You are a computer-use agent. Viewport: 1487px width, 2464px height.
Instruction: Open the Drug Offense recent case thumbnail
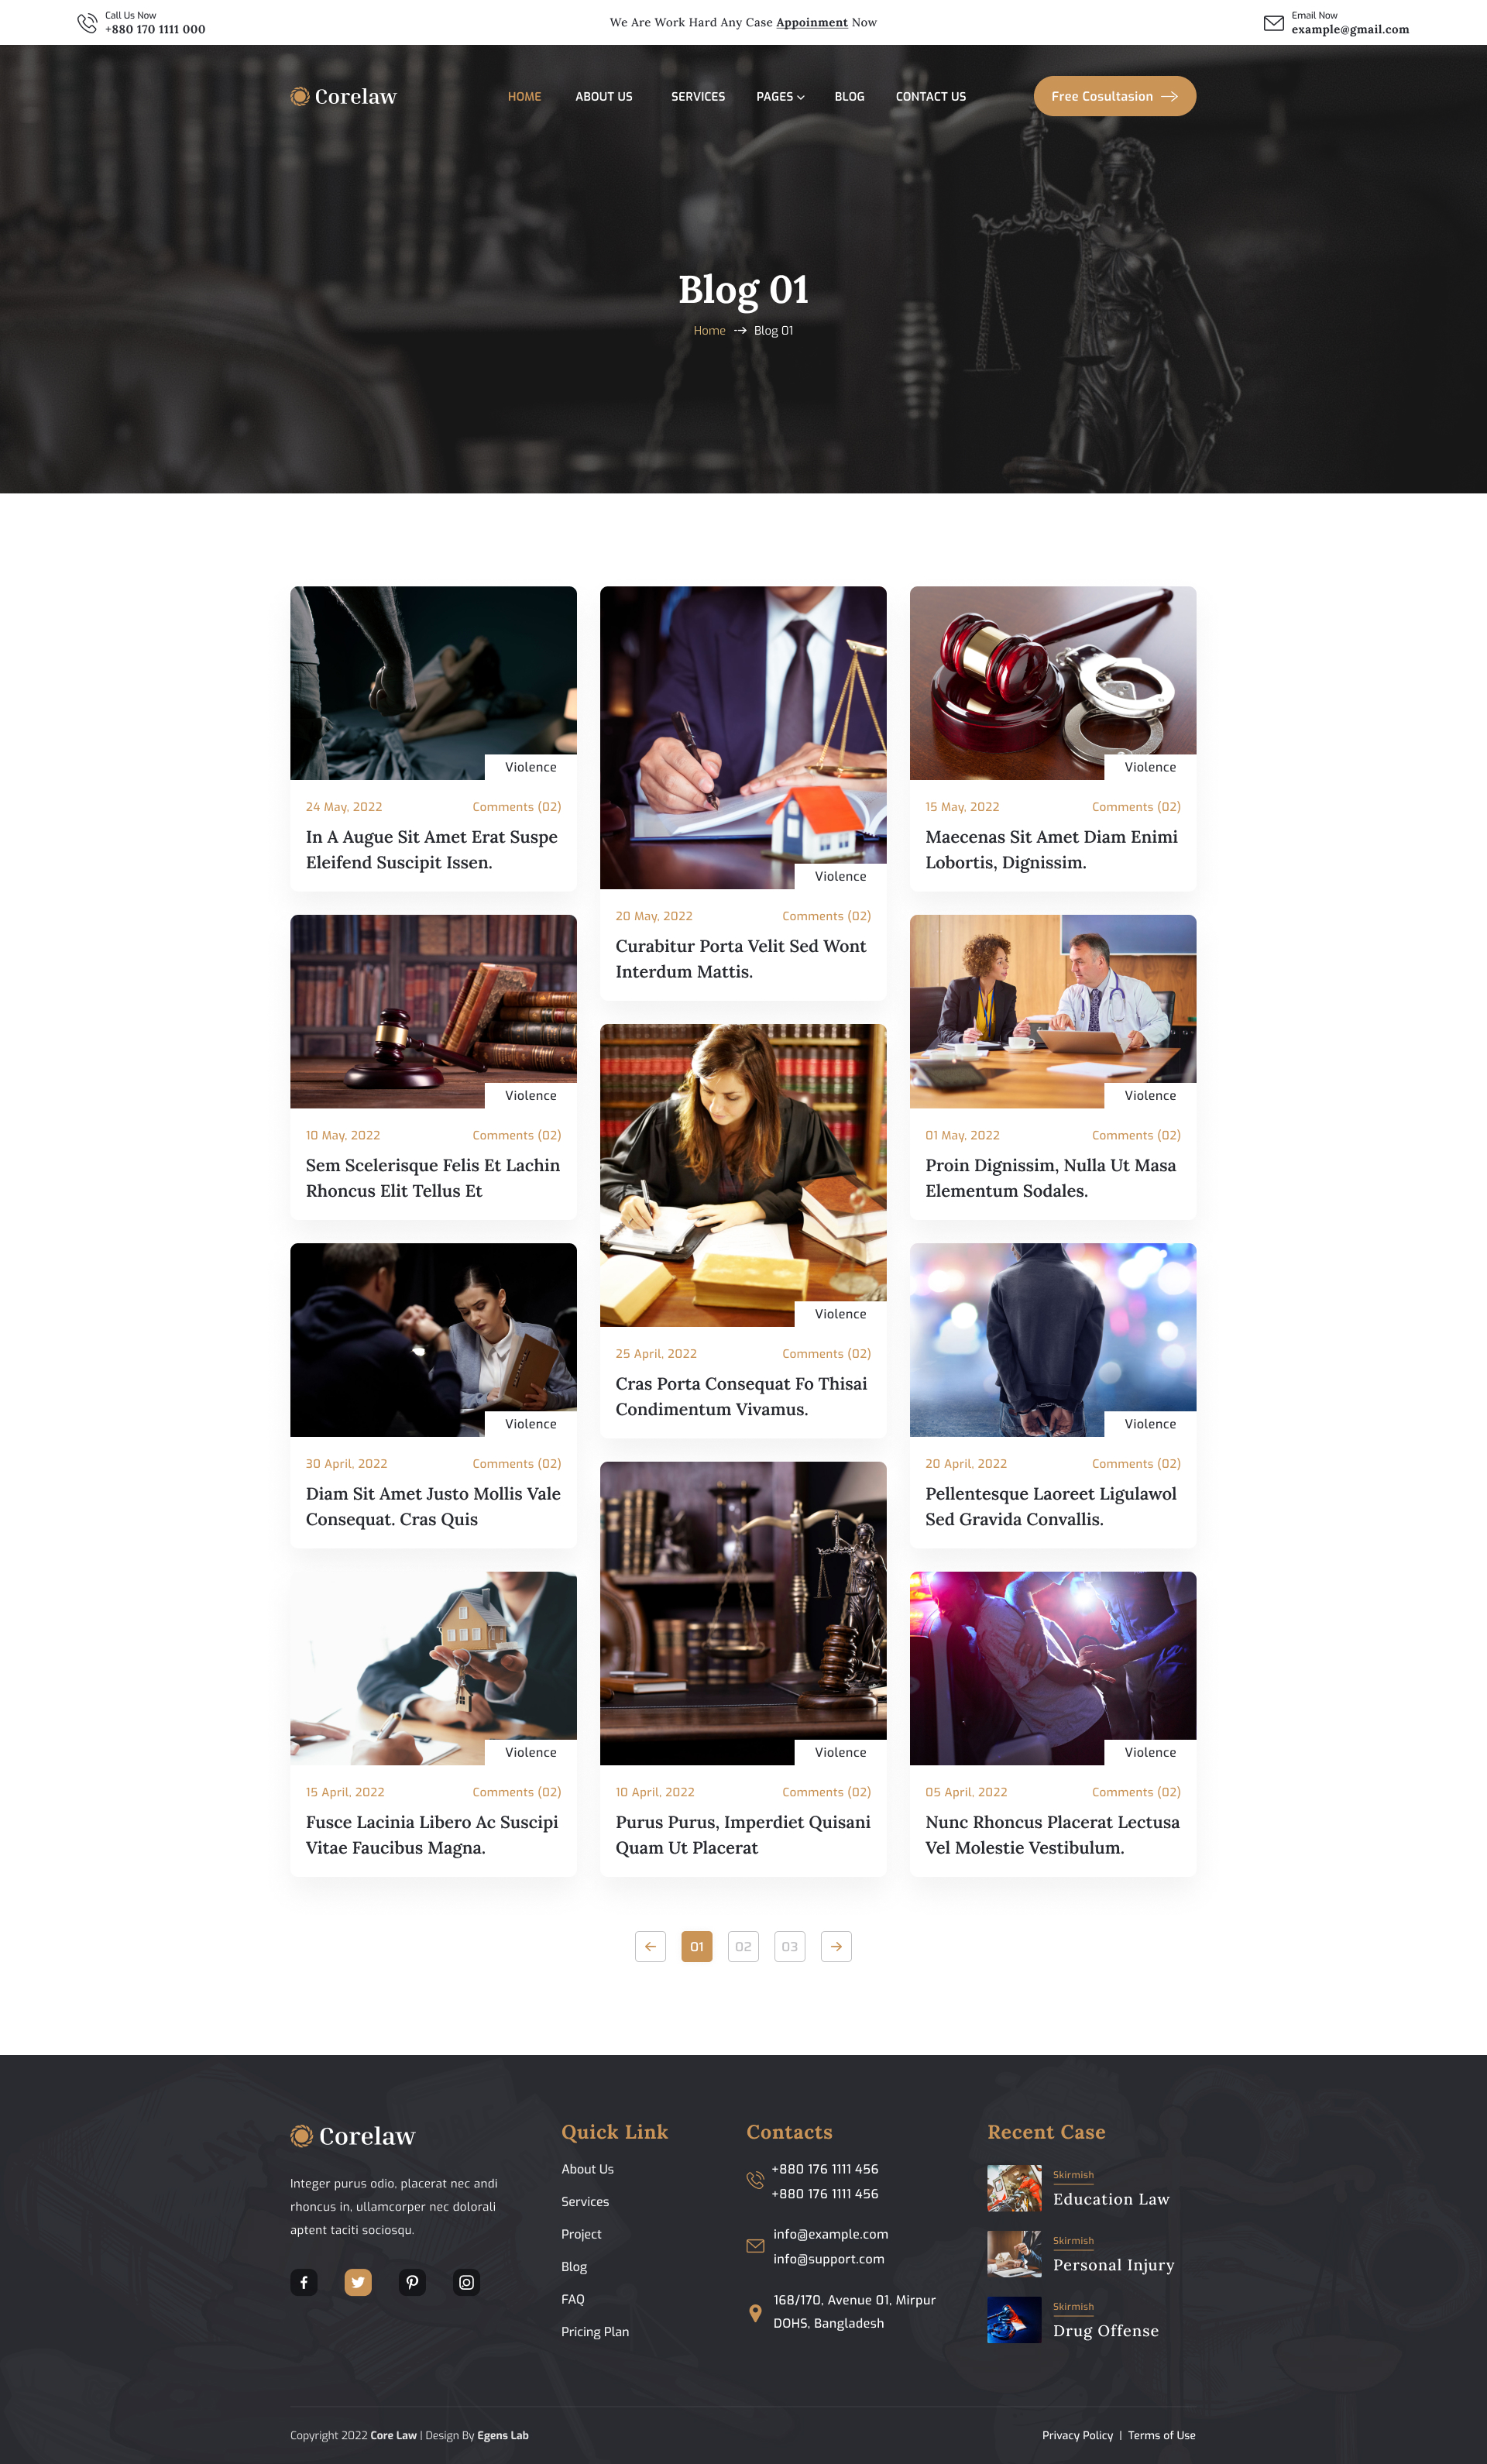[x=1014, y=2320]
